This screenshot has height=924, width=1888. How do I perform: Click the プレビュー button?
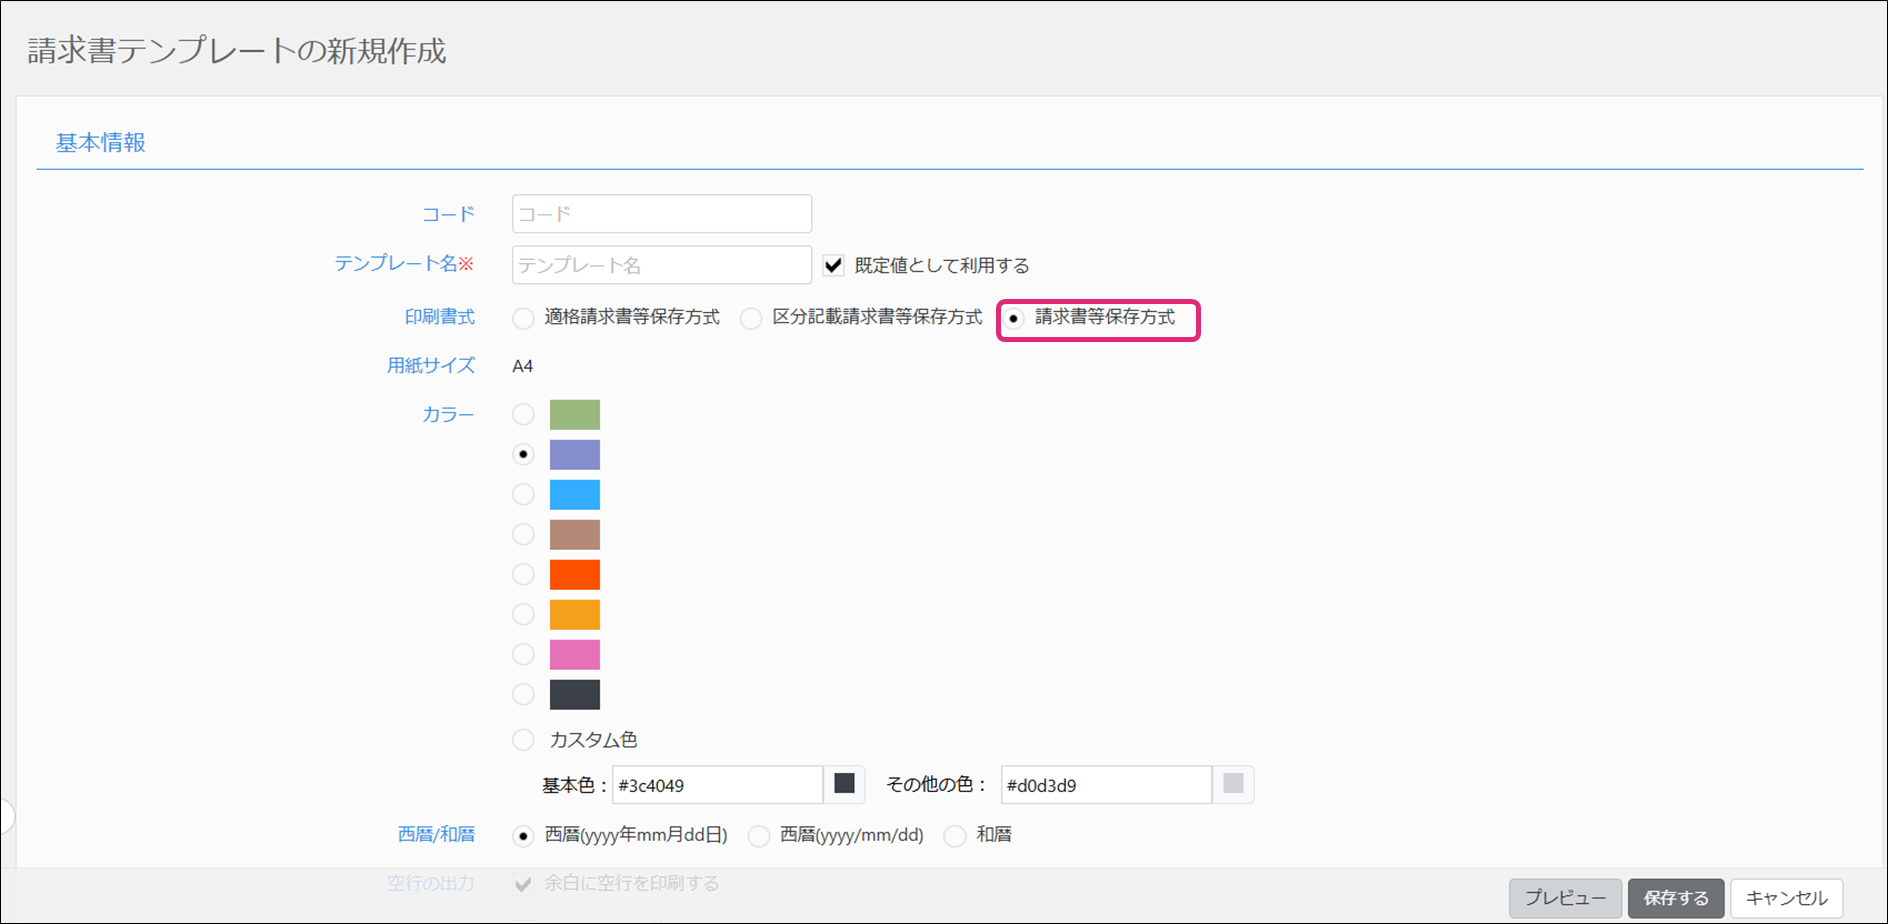(1565, 898)
